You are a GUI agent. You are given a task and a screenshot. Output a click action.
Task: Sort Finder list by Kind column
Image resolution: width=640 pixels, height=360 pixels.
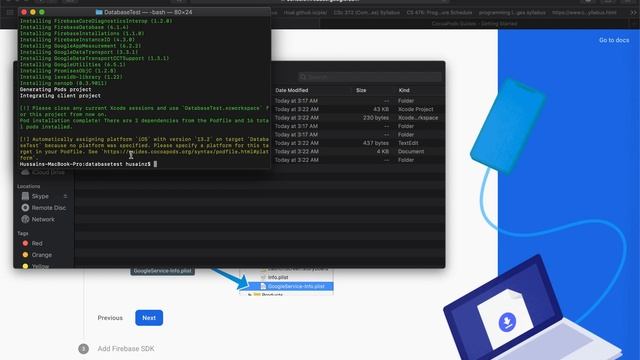[404, 90]
